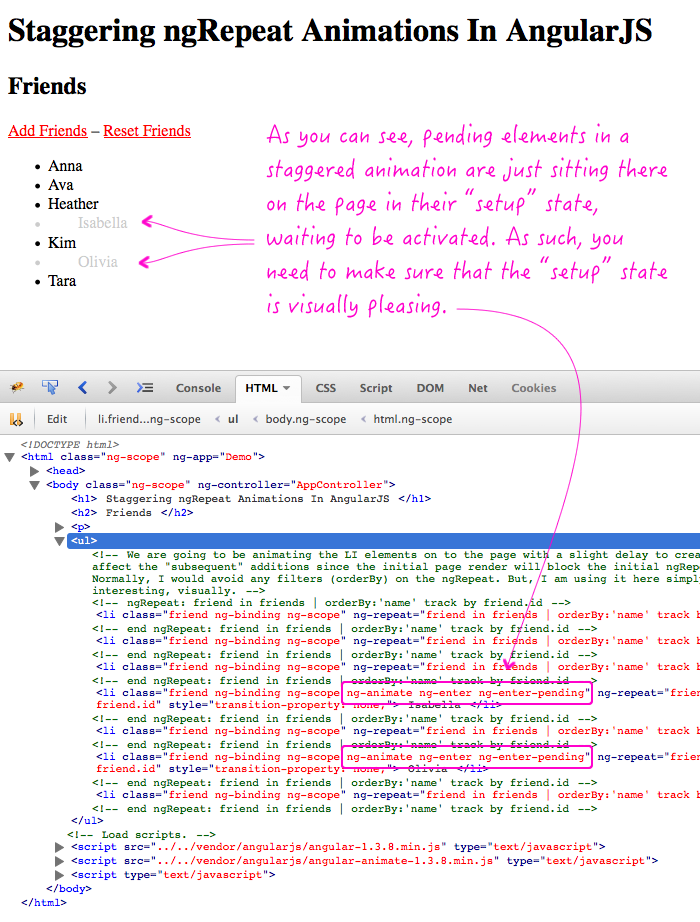Go back with Firebug's left arrow

[82, 387]
